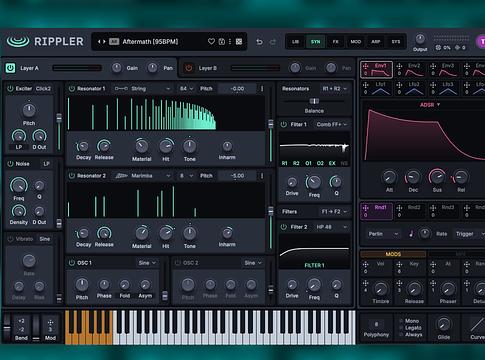
Task: Click the main Output knob
Action: pos(420,39)
